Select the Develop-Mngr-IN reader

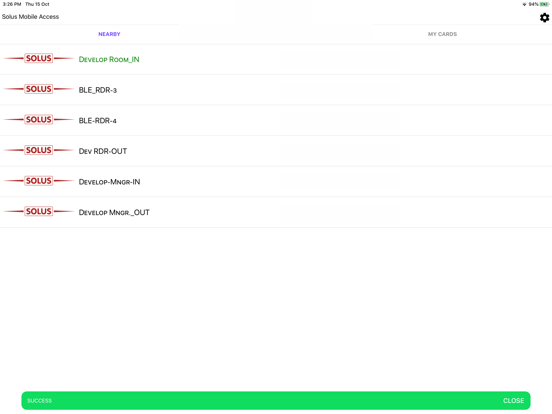(x=276, y=182)
